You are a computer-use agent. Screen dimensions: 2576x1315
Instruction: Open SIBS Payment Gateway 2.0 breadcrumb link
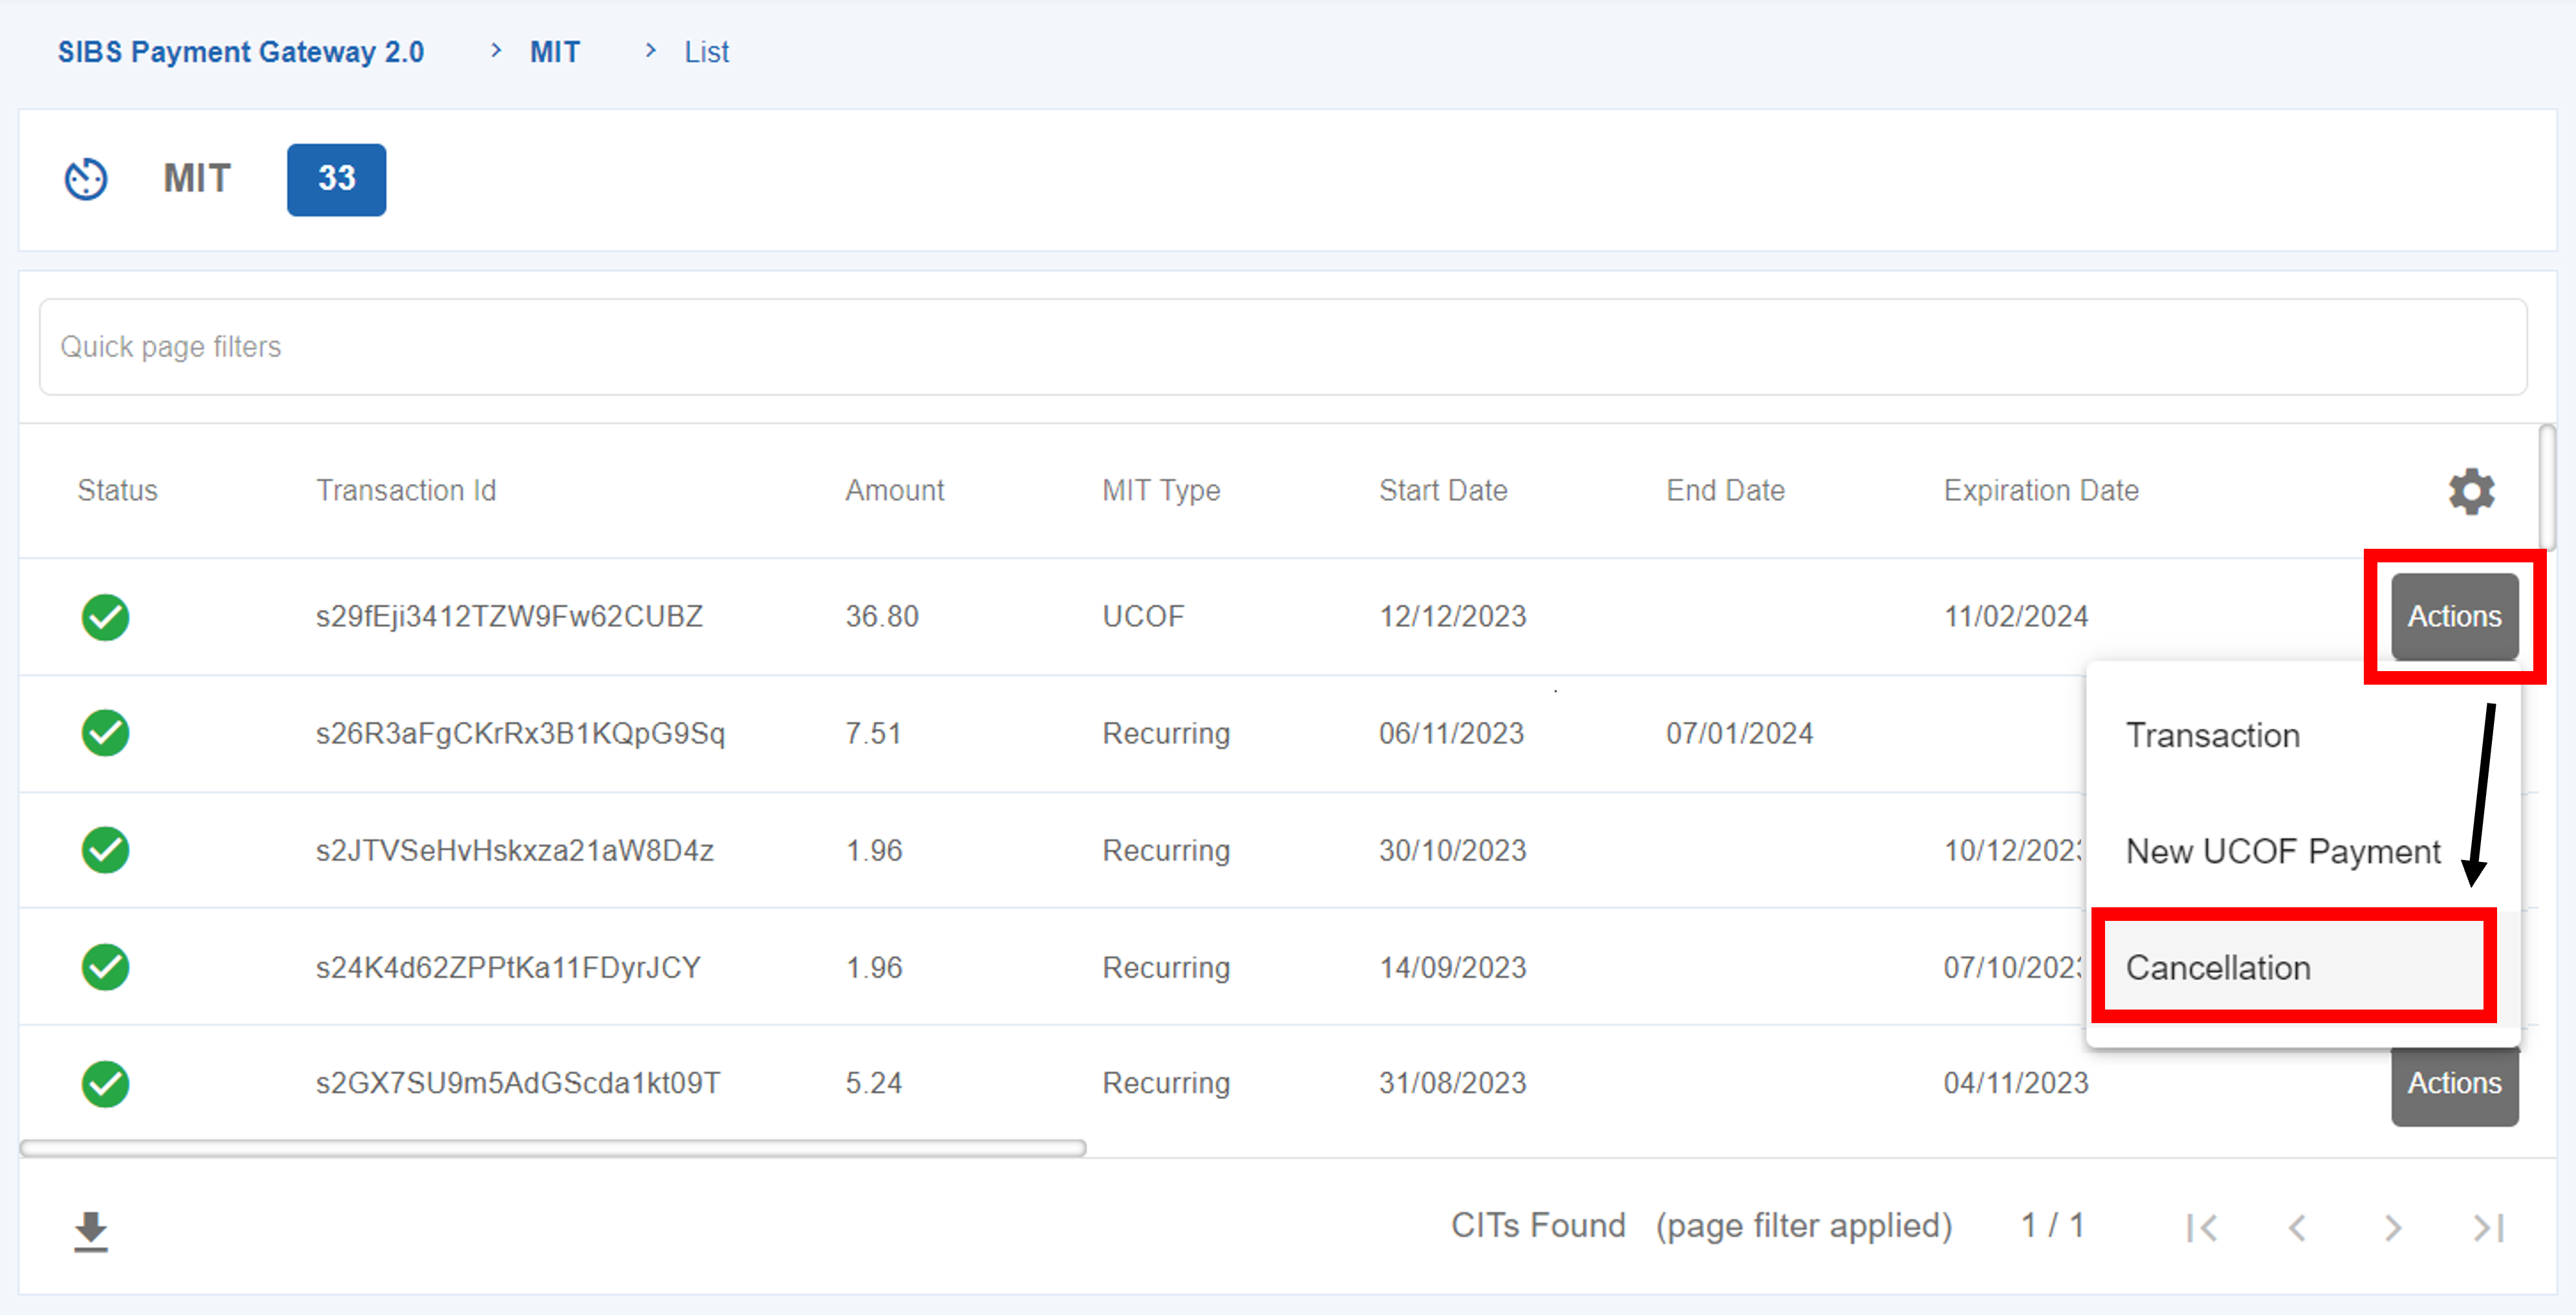click(x=241, y=52)
